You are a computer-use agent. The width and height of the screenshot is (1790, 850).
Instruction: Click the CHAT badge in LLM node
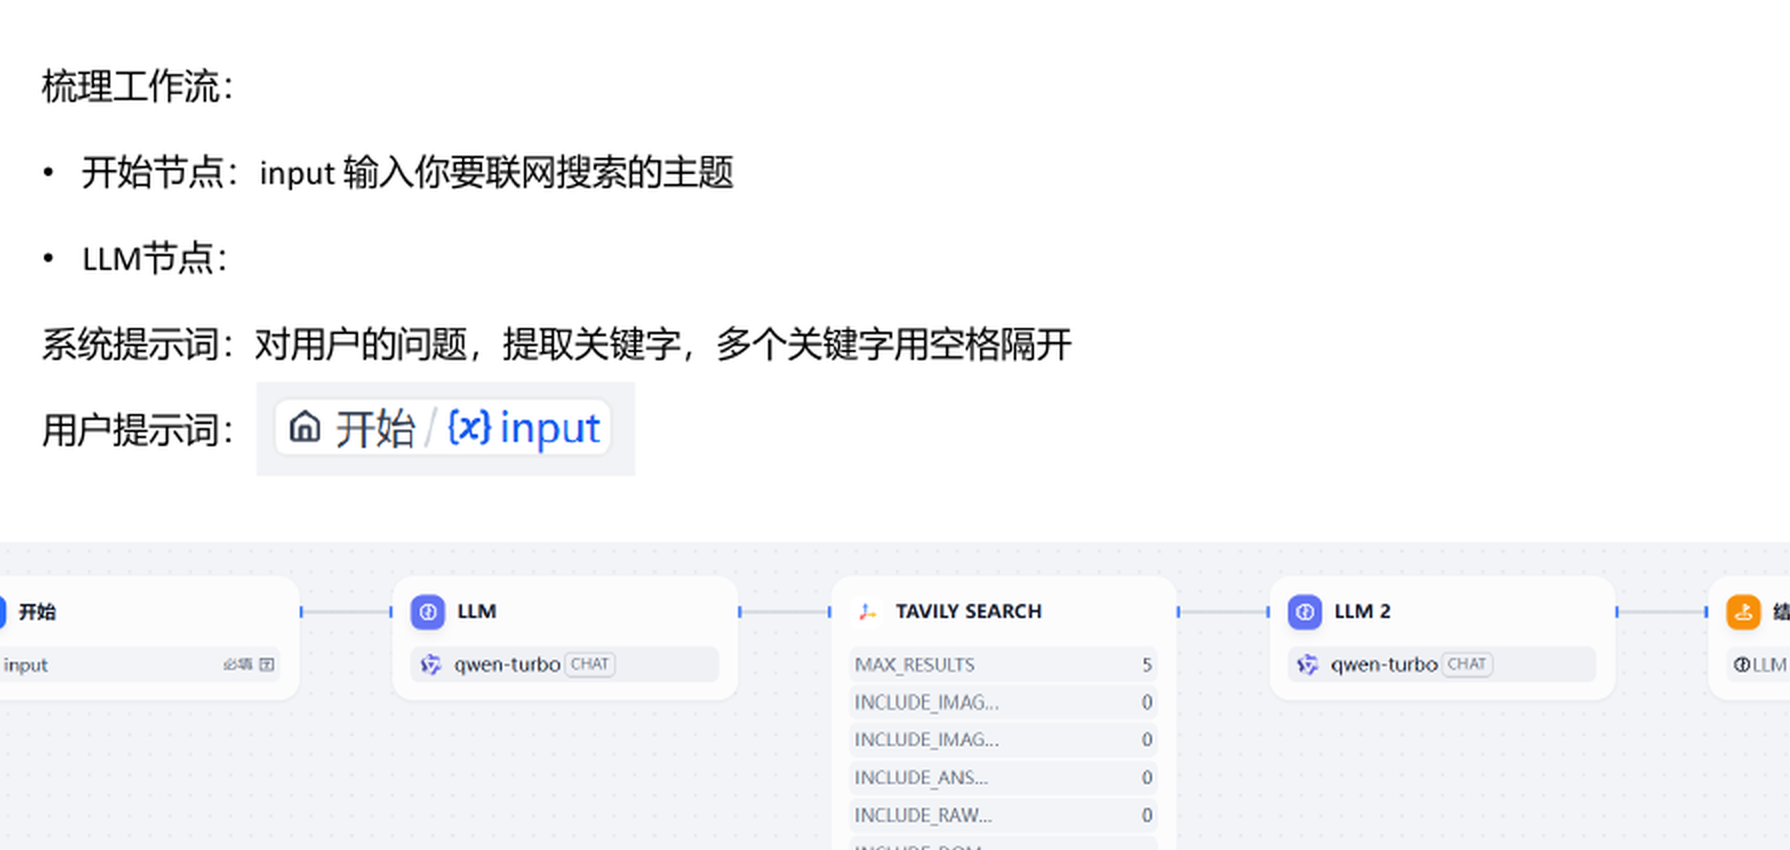590,665
